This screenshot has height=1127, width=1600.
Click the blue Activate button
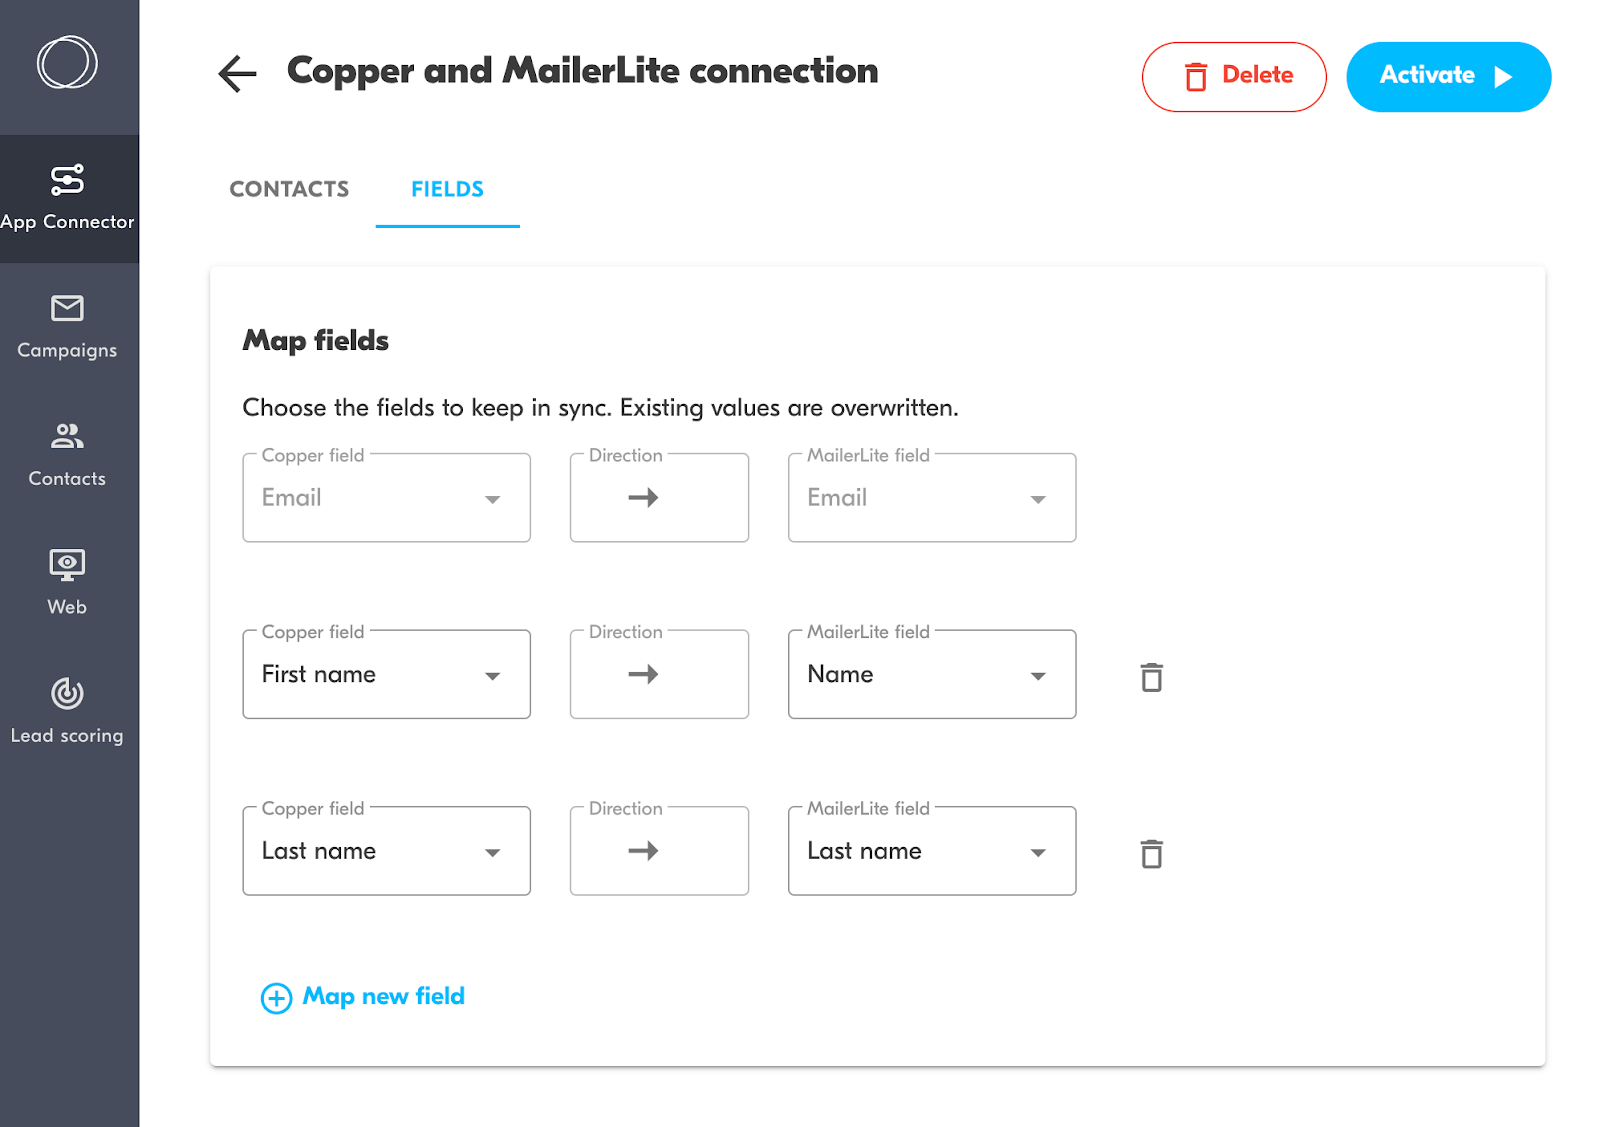tap(1448, 77)
